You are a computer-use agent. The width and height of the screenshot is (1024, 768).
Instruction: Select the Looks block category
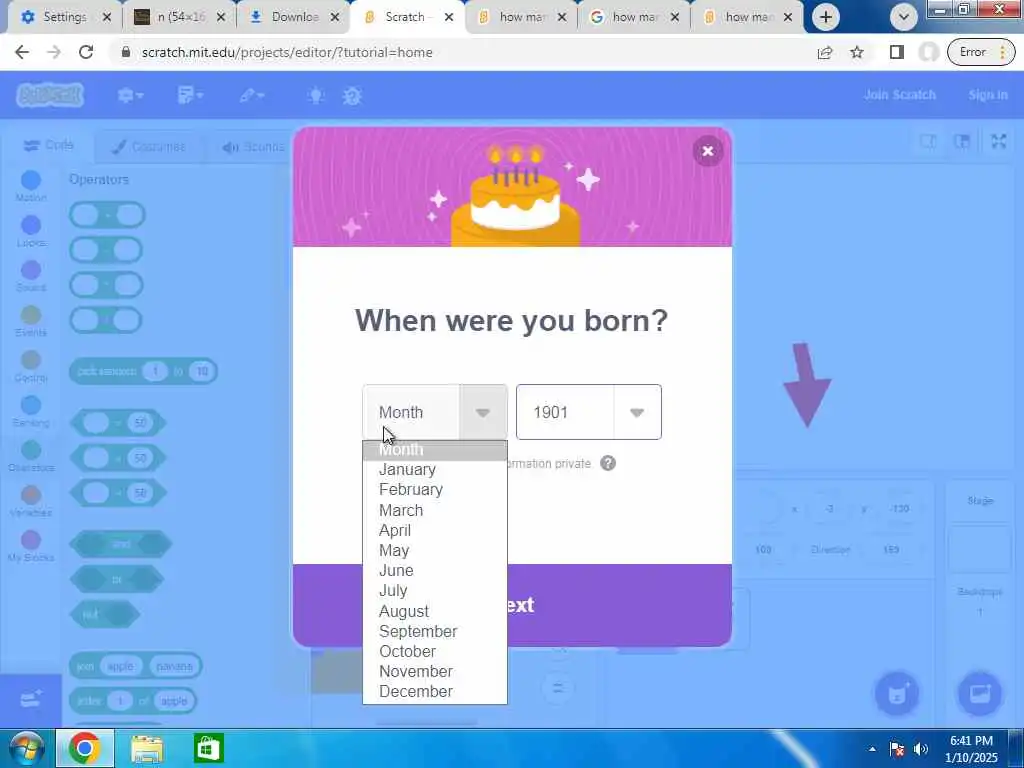tap(31, 231)
